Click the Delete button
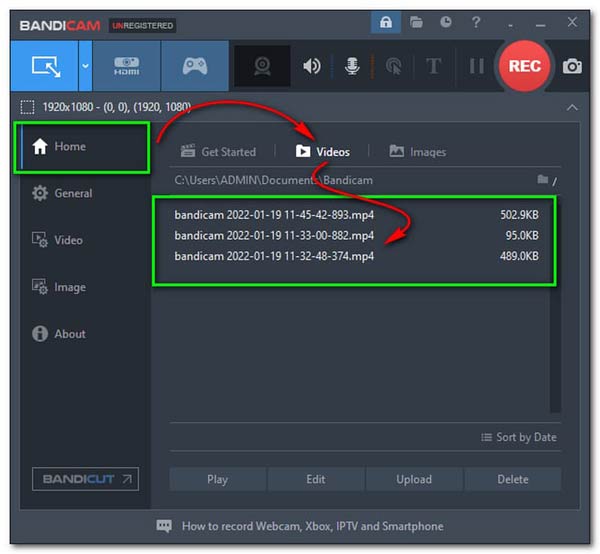This screenshot has height=554, width=600. [x=513, y=479]
